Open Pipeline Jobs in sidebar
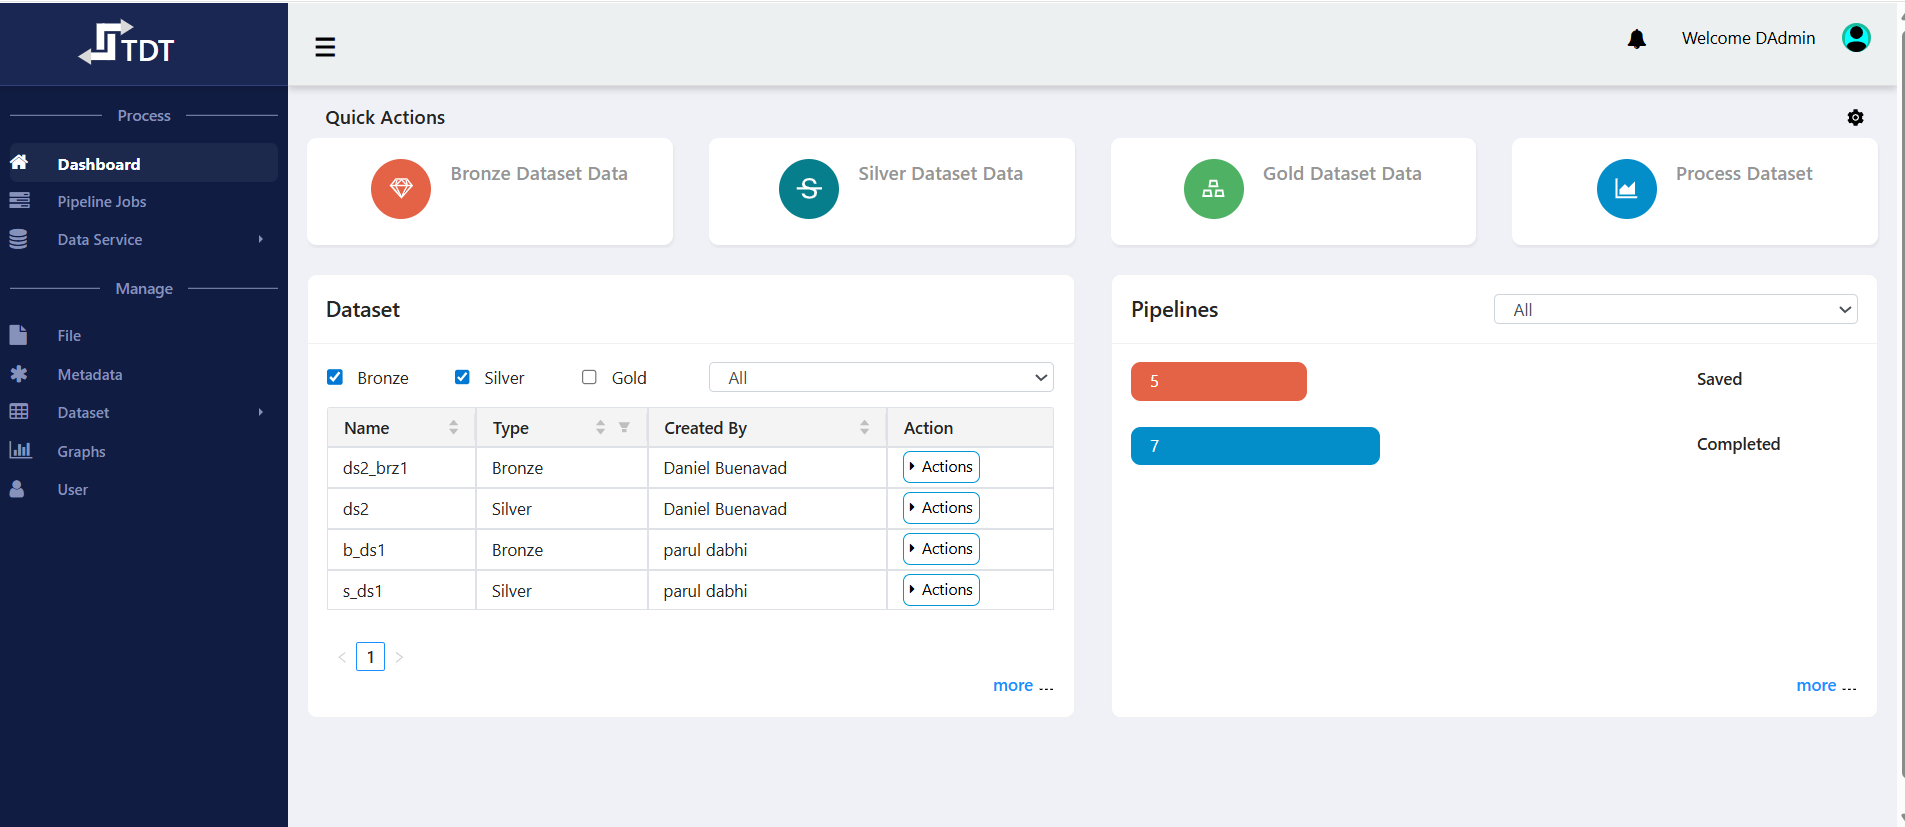Image resolution: width=1905 pixels, height=827 pixels. [101, 202]
